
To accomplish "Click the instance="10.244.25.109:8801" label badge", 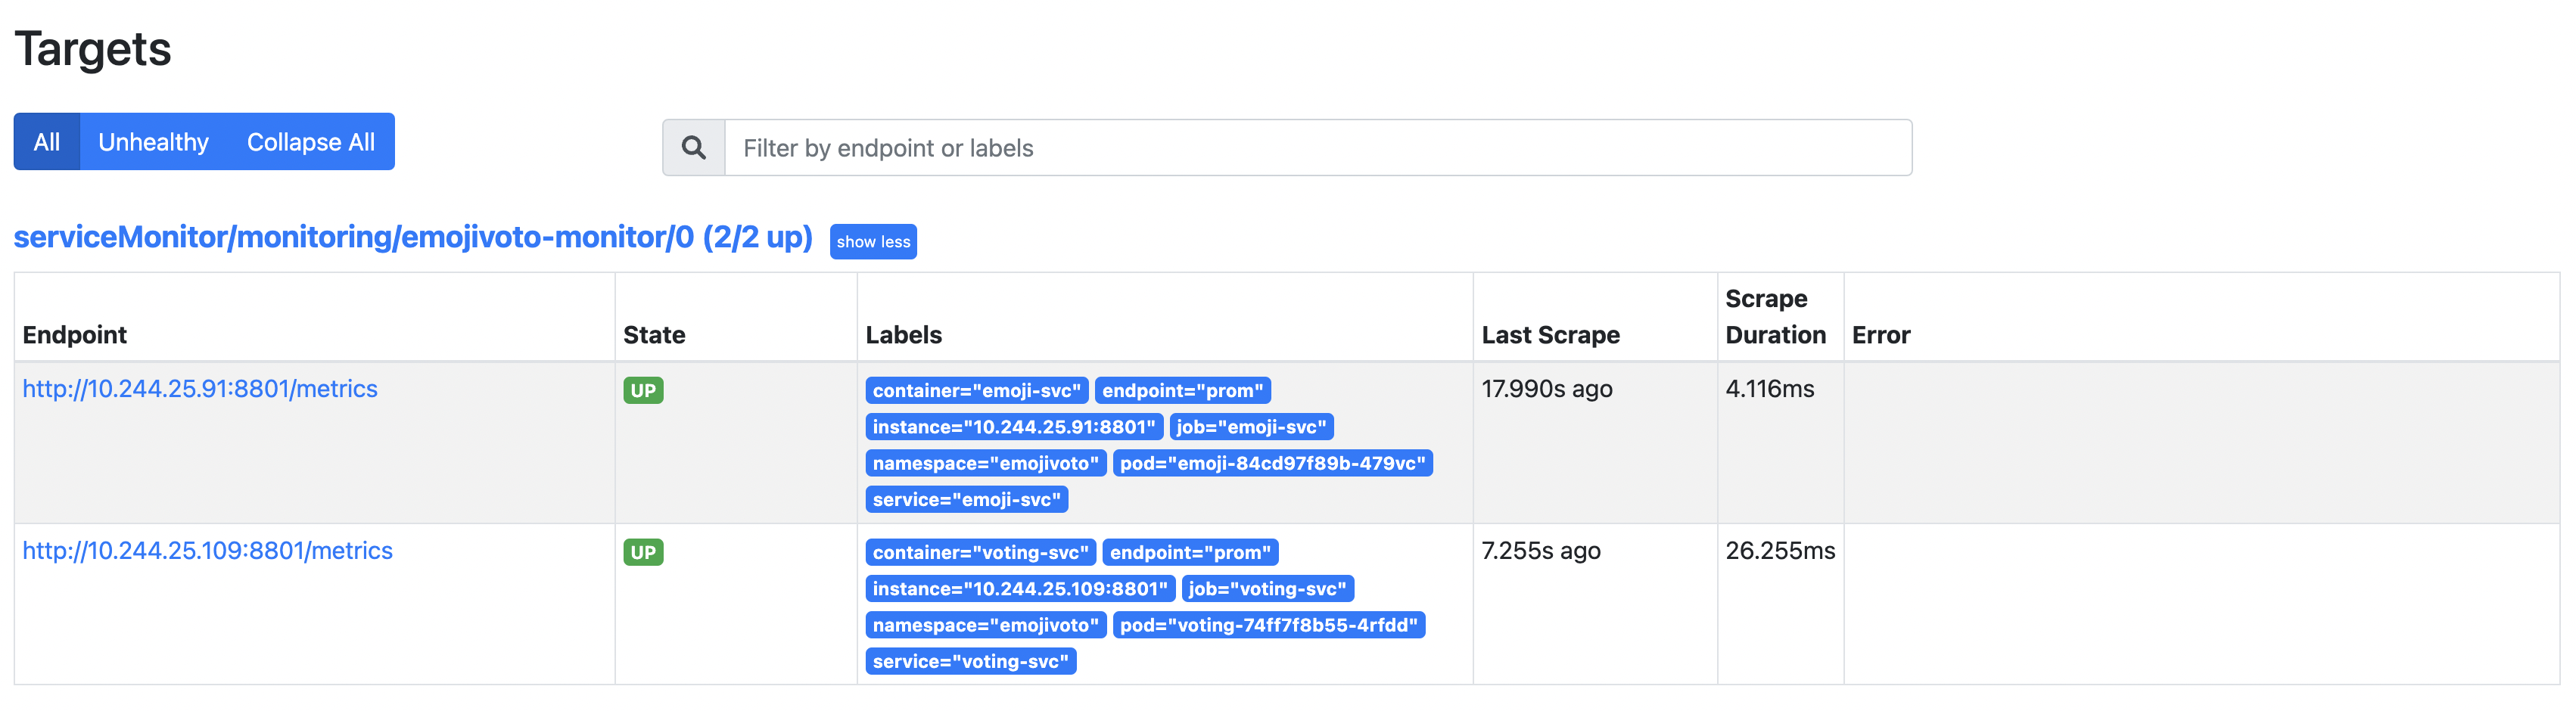I will point(1020,589).
